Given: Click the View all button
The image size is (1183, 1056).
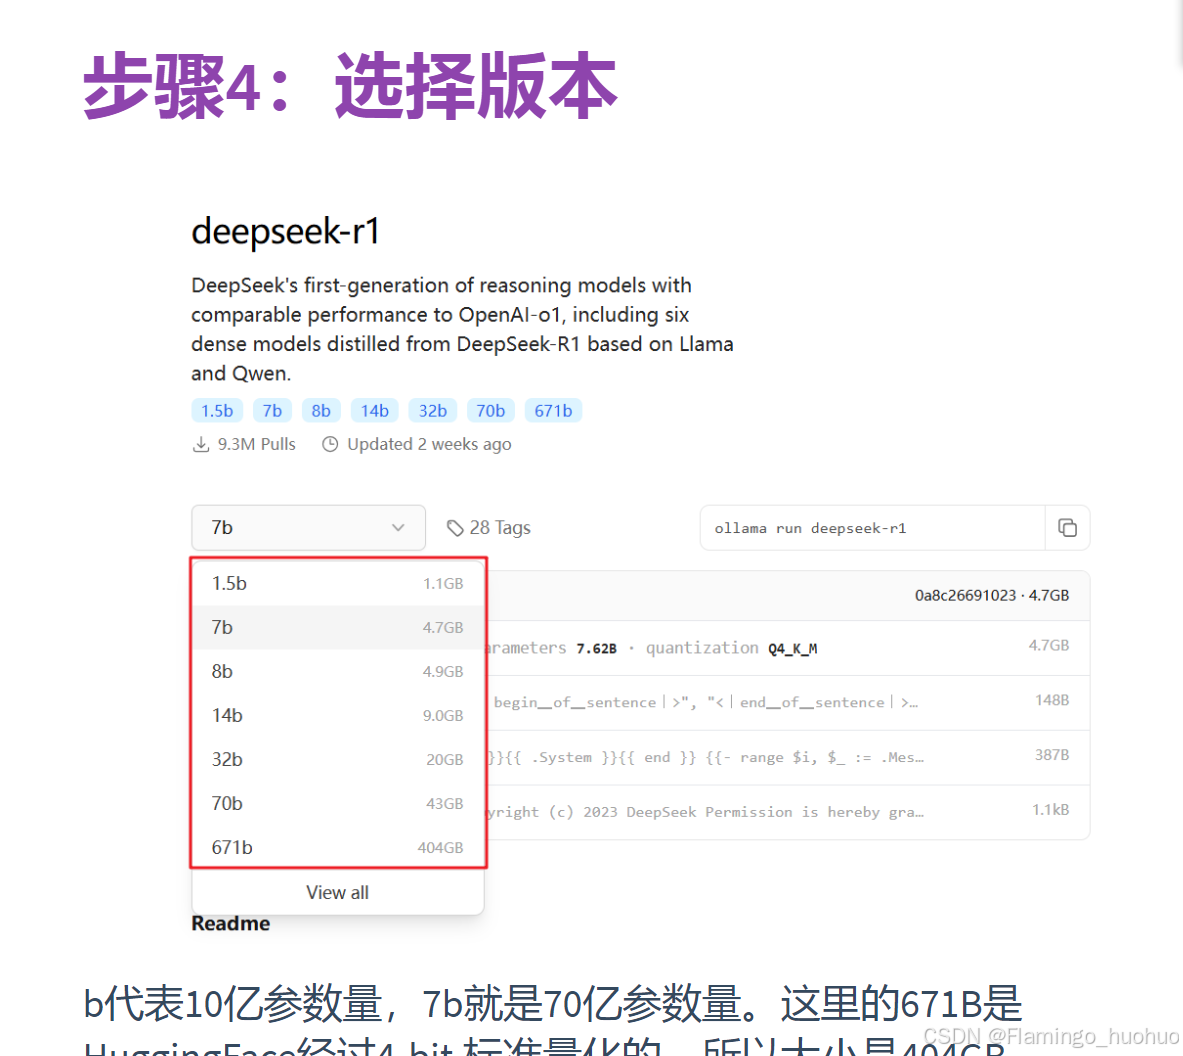Looking at the screenshot, I should coord(338,892).
